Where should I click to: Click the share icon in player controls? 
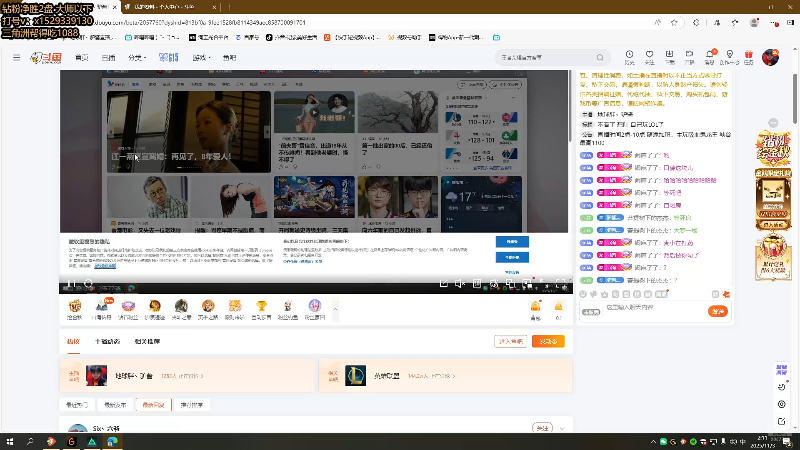[x=443, y=284]
